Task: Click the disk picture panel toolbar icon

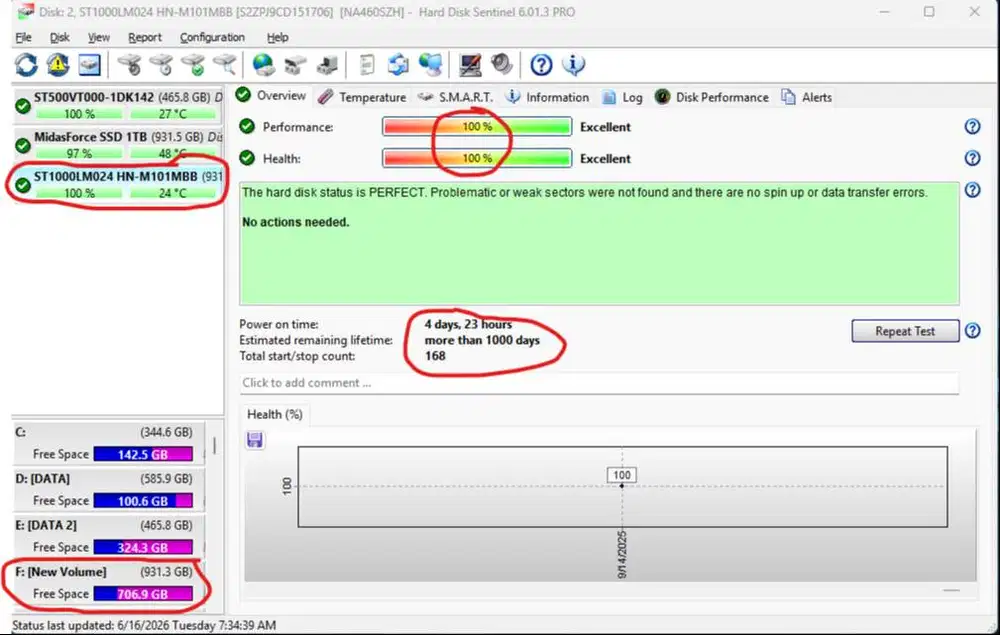Action: 89,65
